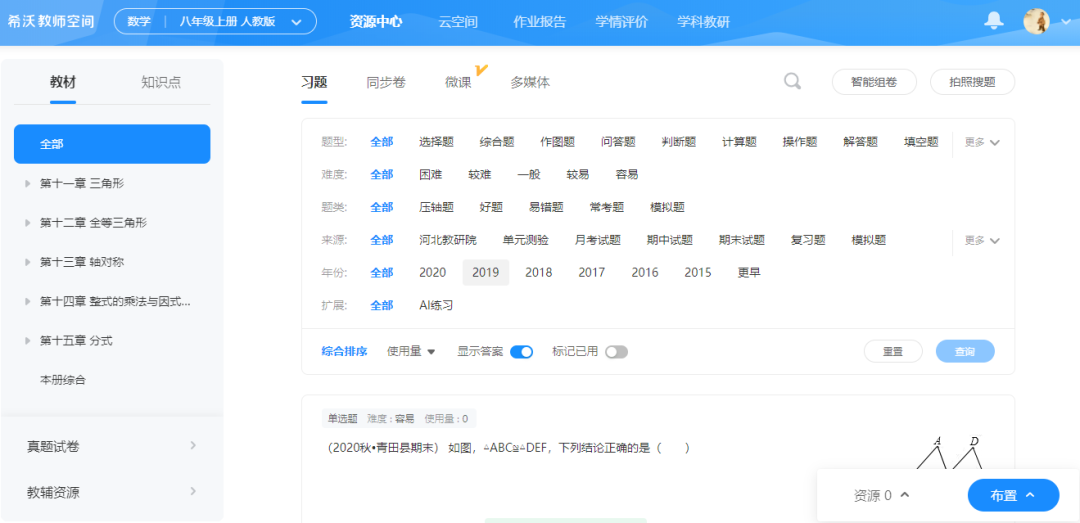Open 学情评价 in top navigation
The image size is (1080, 523).
point(621,21)
